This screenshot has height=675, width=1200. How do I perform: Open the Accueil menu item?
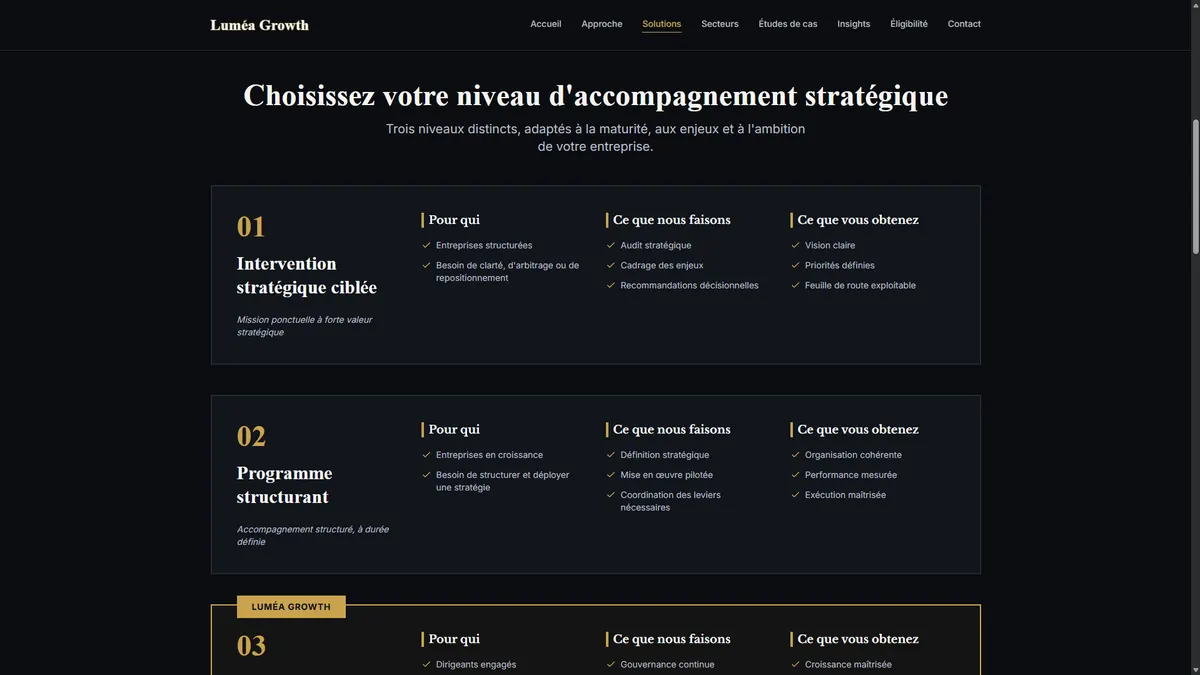[546, 24]
